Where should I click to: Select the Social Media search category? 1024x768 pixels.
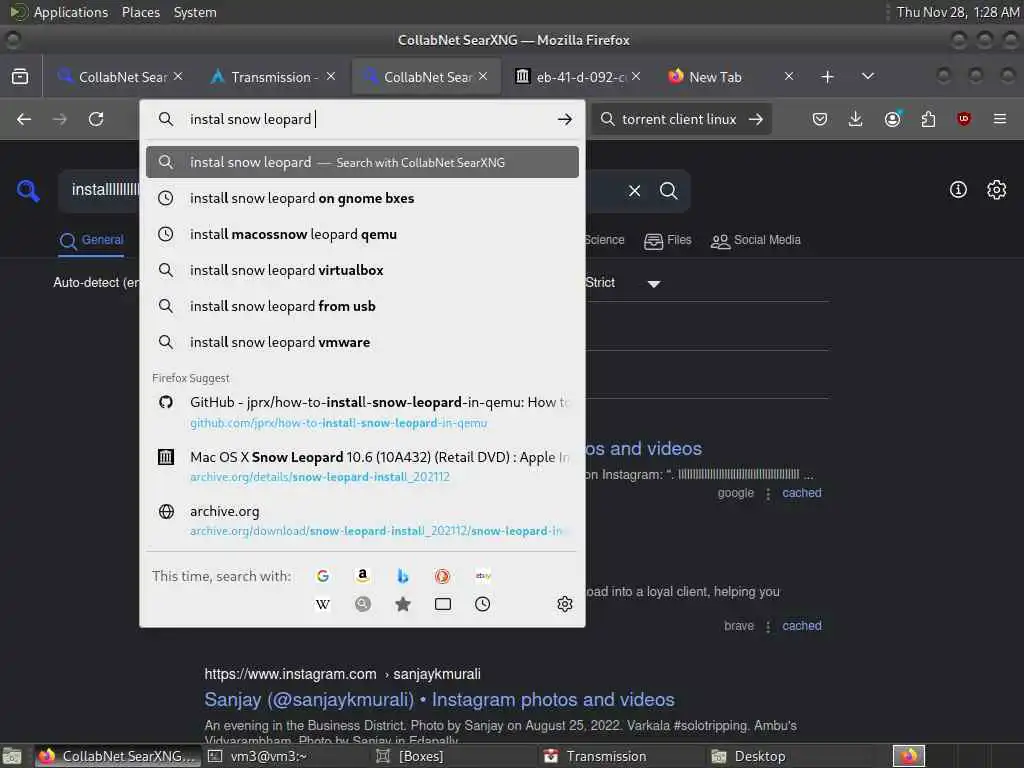tap(756, 240)
